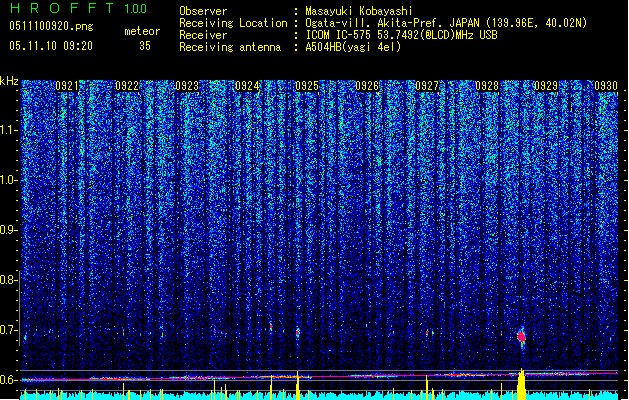The width and height of the screenshot is (629, 400).
Task: Click the 0929 time marker
Action: pyautogui.click(x=546, y=86)
